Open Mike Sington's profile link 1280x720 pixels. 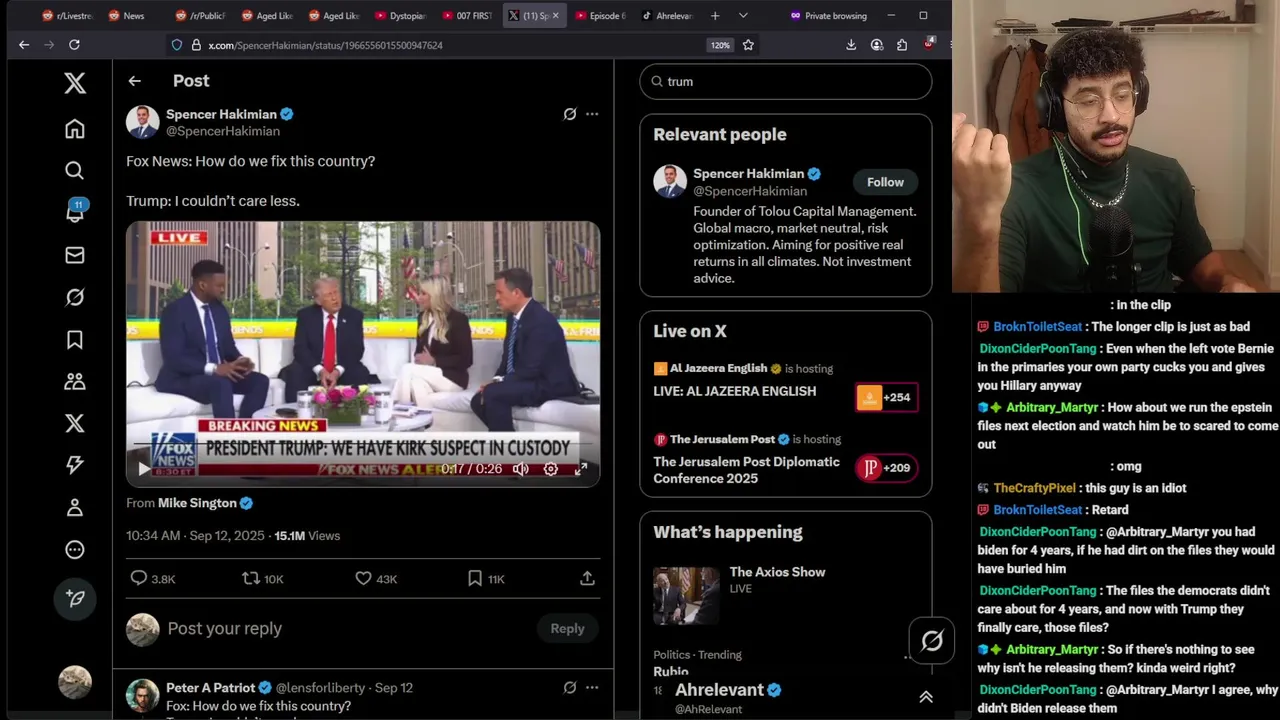[x=197, y=503]
